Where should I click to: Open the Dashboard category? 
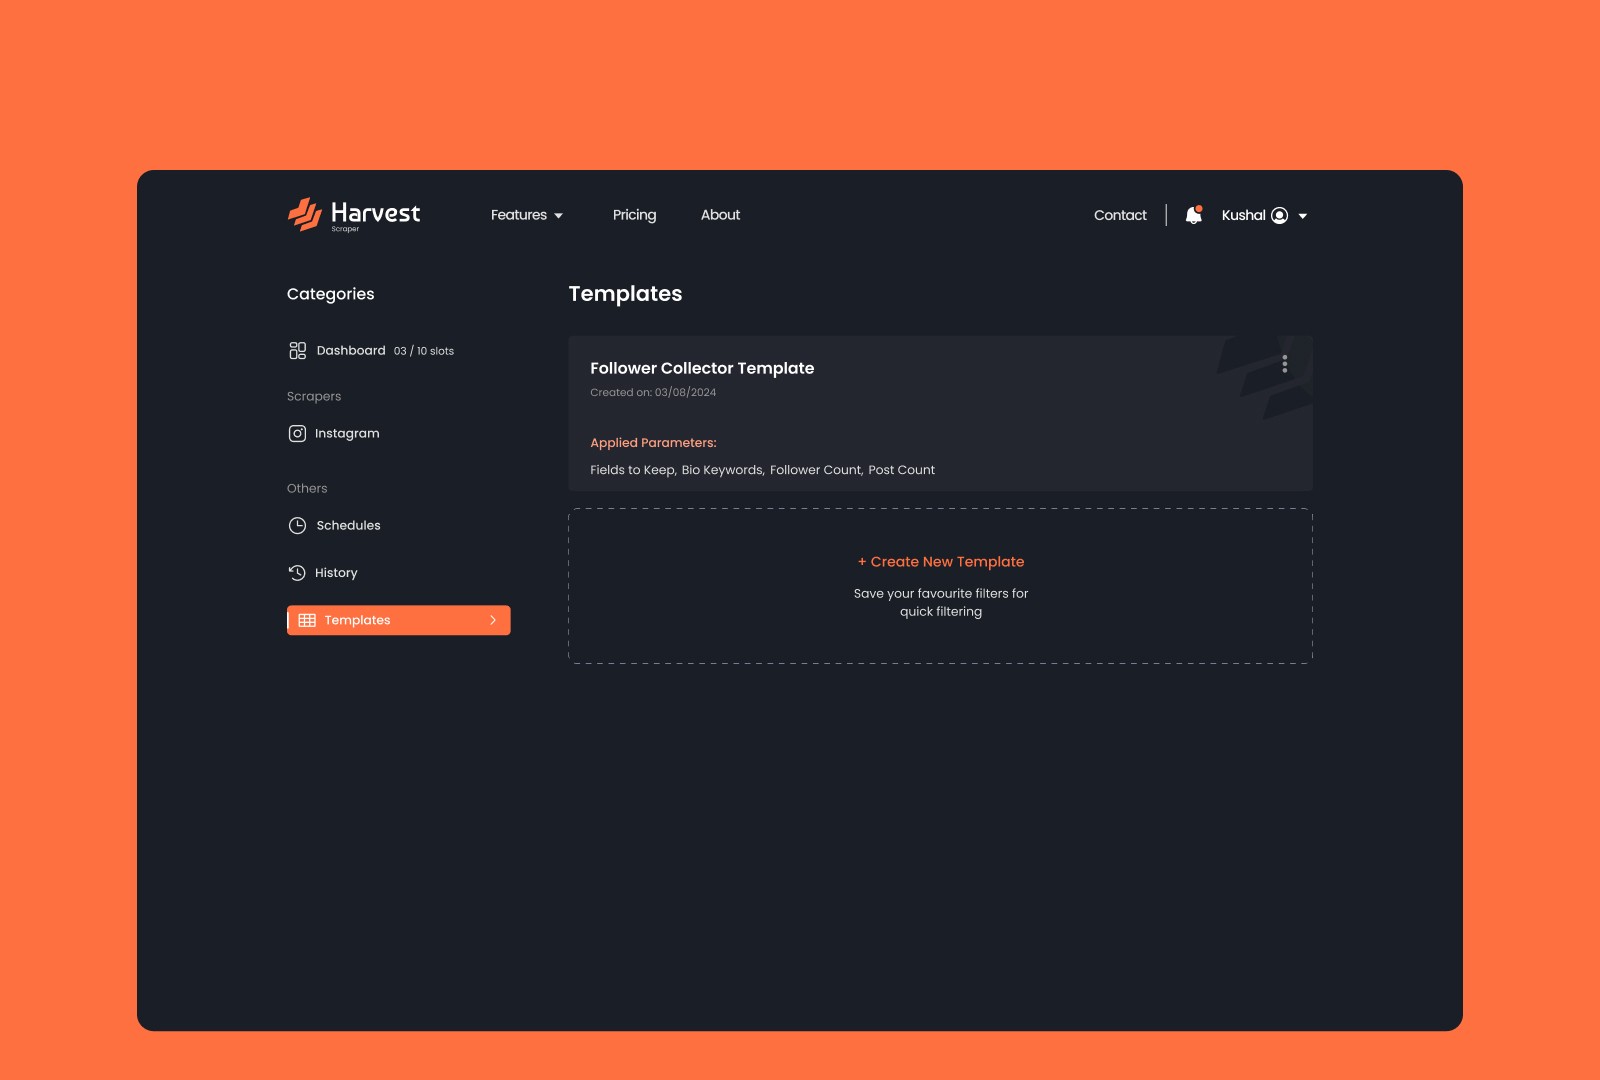point(351,350)
